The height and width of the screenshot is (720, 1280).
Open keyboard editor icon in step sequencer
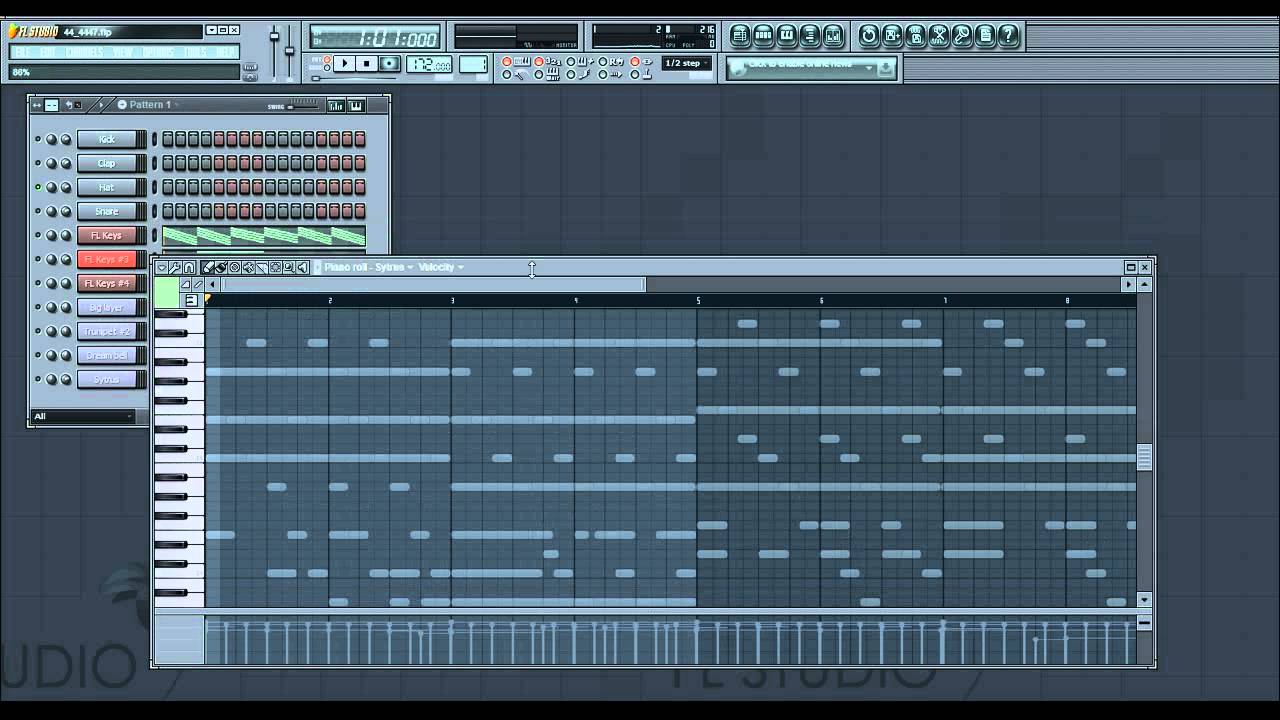(x=355, y=105)
